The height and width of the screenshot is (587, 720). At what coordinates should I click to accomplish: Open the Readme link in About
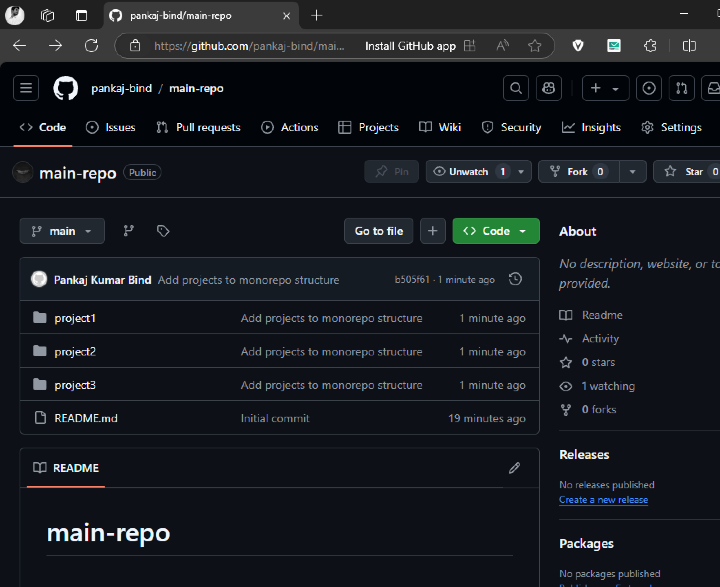(x=591, y=315)
